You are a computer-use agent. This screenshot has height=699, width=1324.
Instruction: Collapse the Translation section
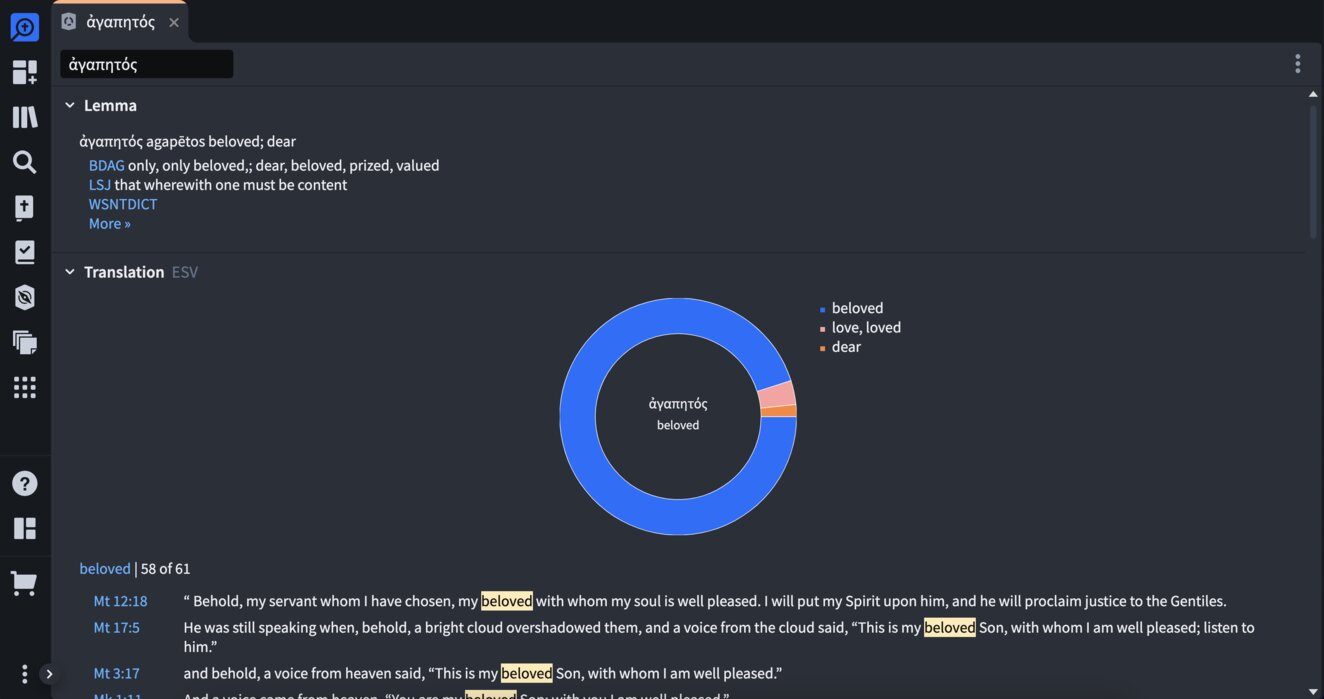click(70, 272)
